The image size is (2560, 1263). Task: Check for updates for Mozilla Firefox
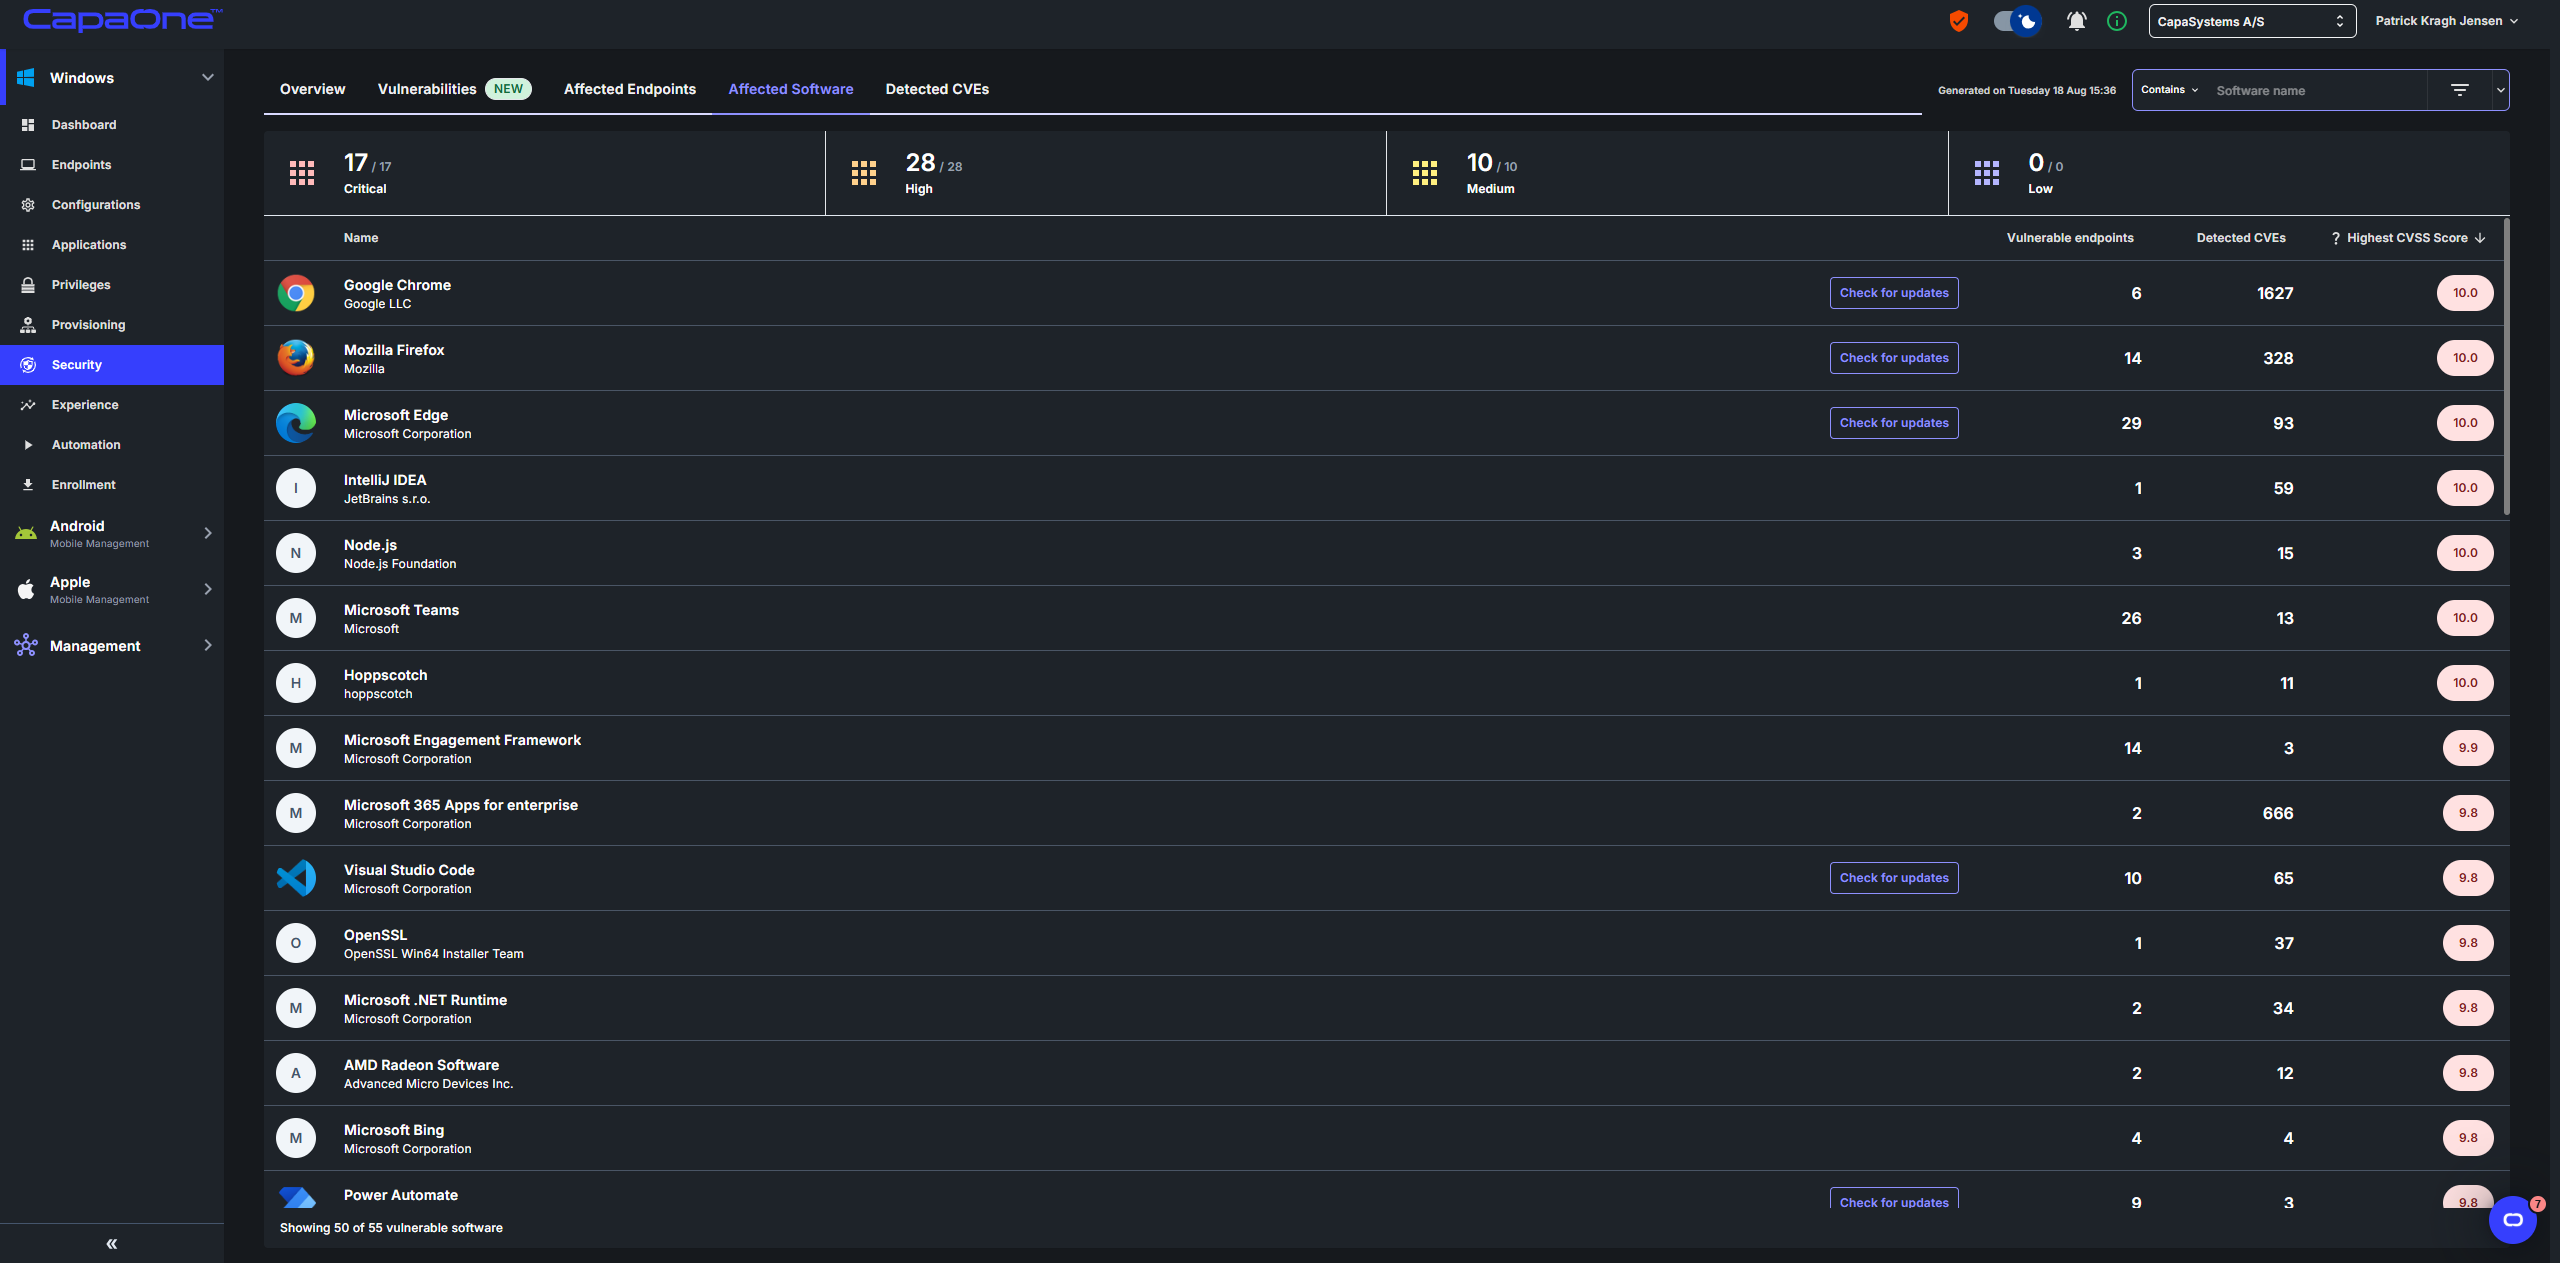point(1894,358)
